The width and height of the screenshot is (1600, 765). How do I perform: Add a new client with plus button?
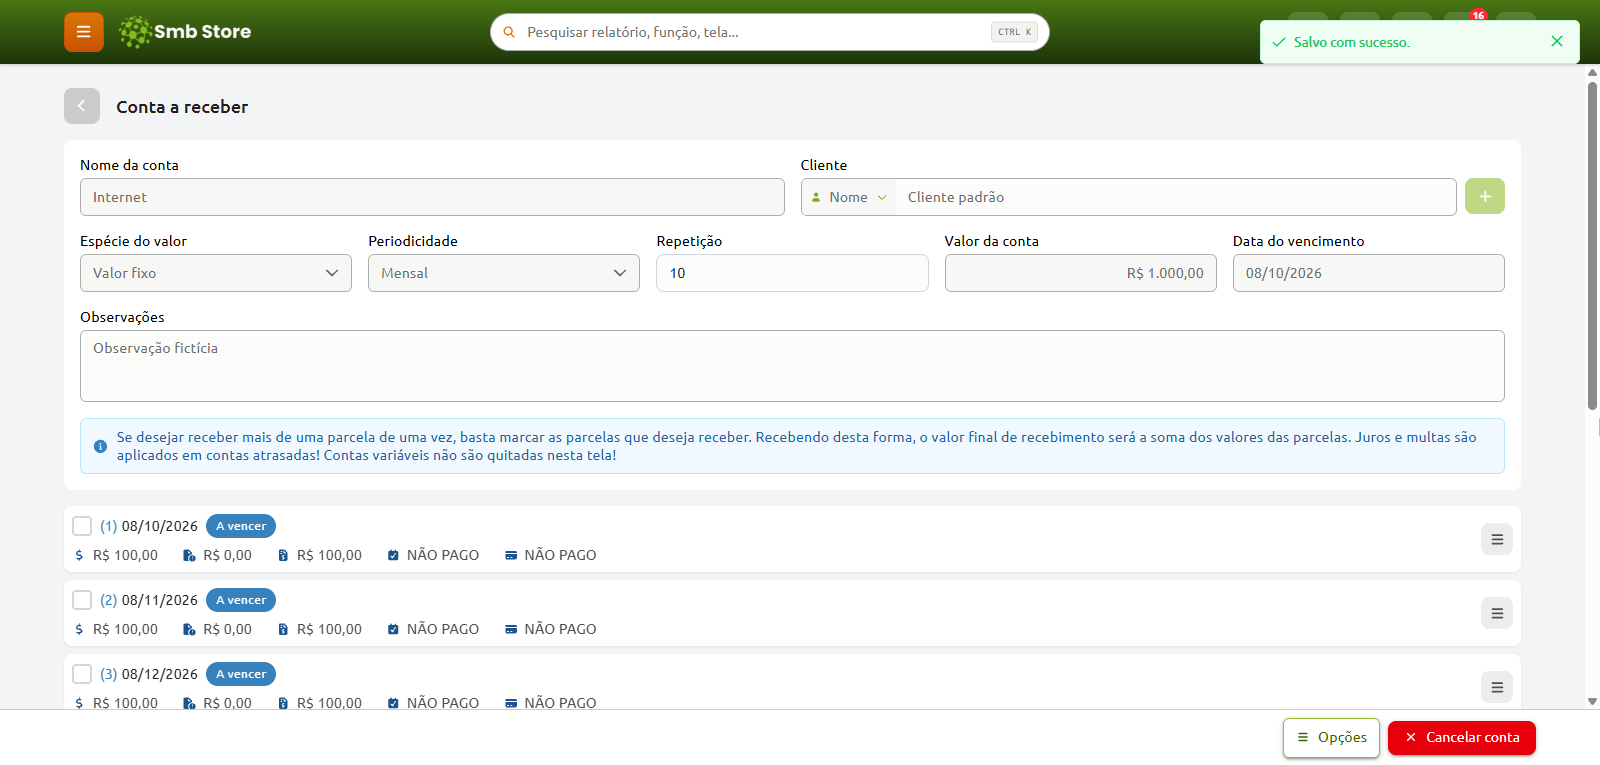1485,196
